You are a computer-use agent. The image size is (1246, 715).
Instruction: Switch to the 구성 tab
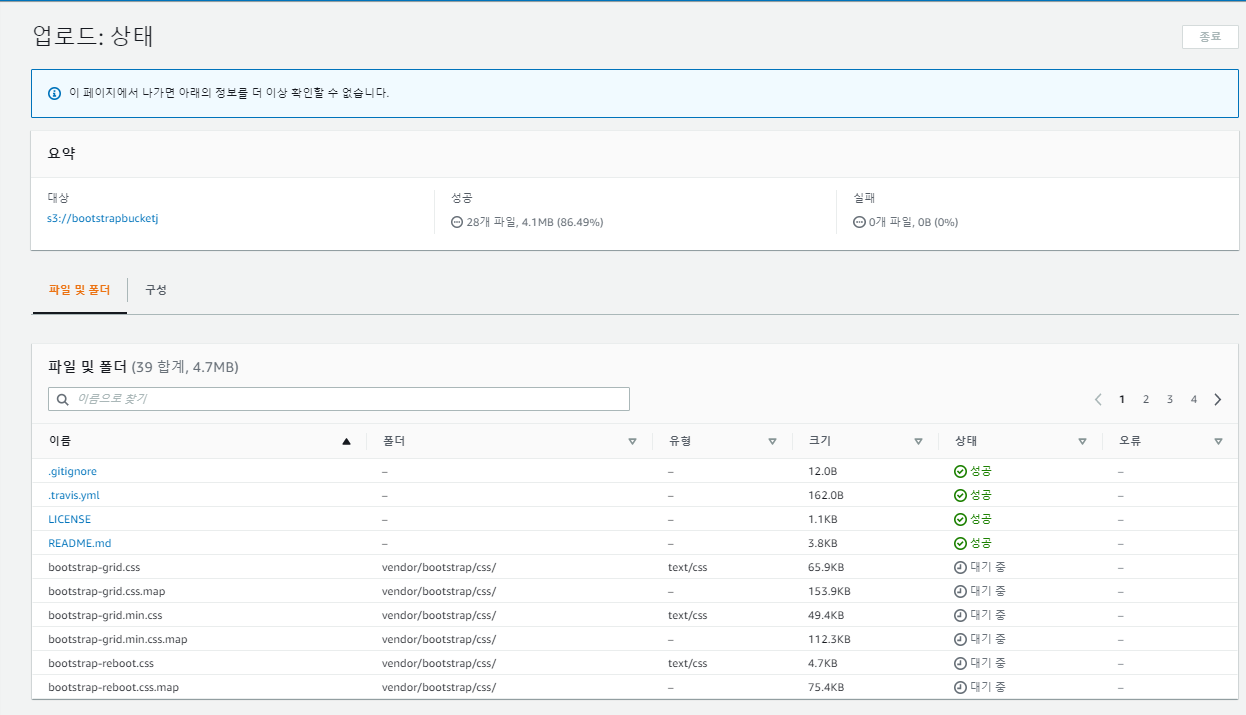coord(156,290)
